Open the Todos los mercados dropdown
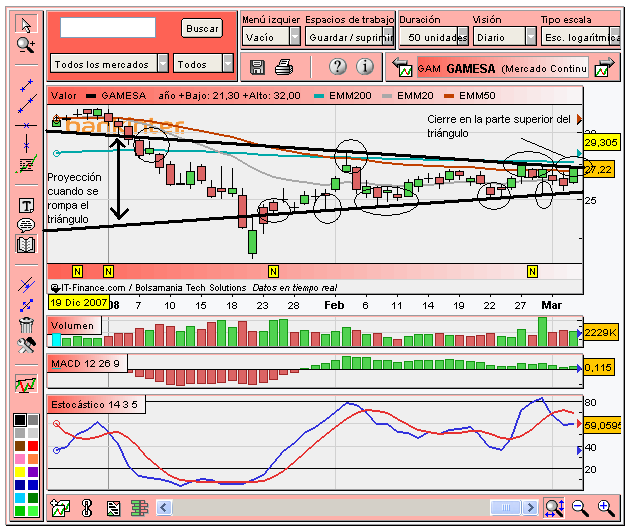Image resolution: width=628 pixels, height=530 pixels. [109, 64]
